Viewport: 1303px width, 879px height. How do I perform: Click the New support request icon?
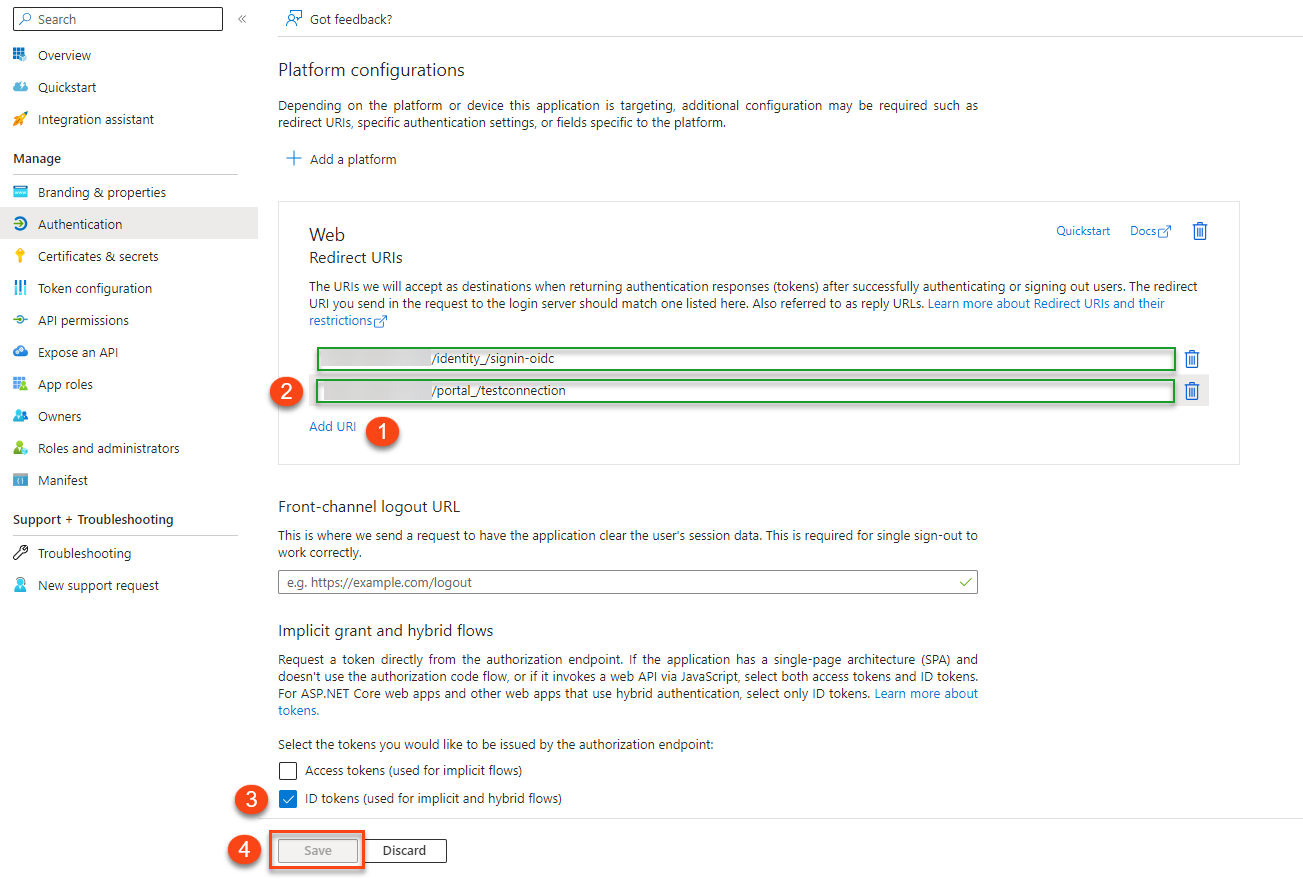point(20,585)
